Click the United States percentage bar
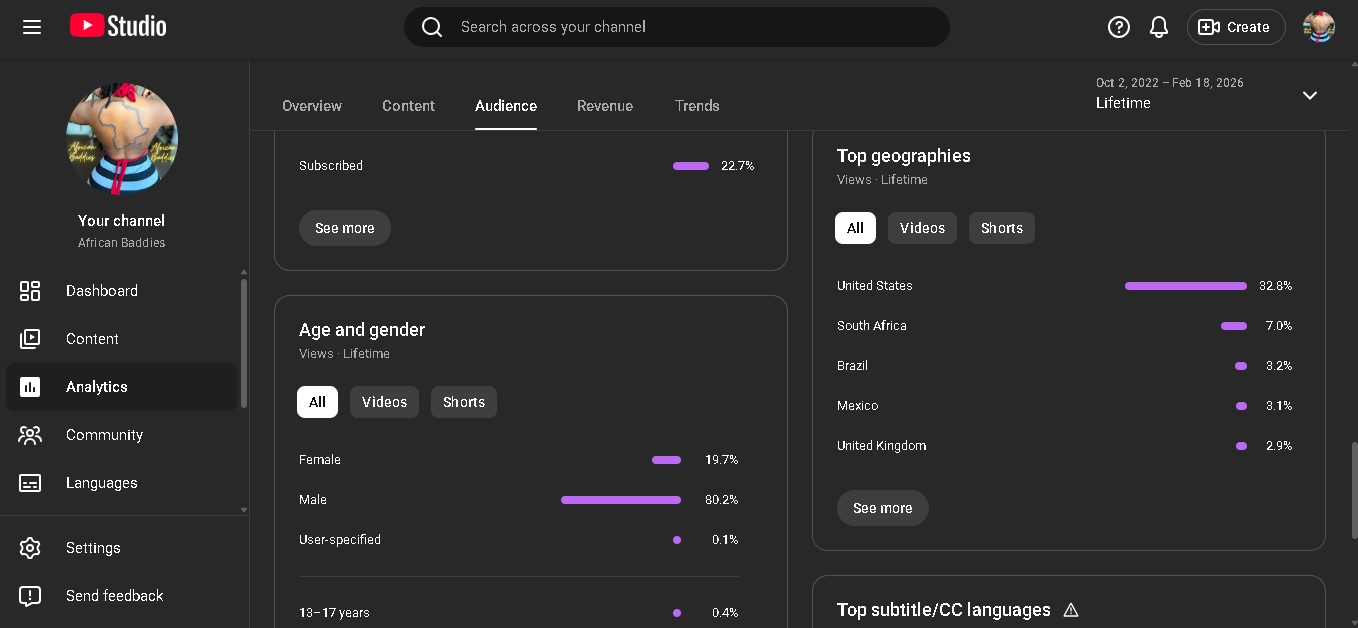The width and height of the screenshot is (1358, 628). tap(1186, 286)
